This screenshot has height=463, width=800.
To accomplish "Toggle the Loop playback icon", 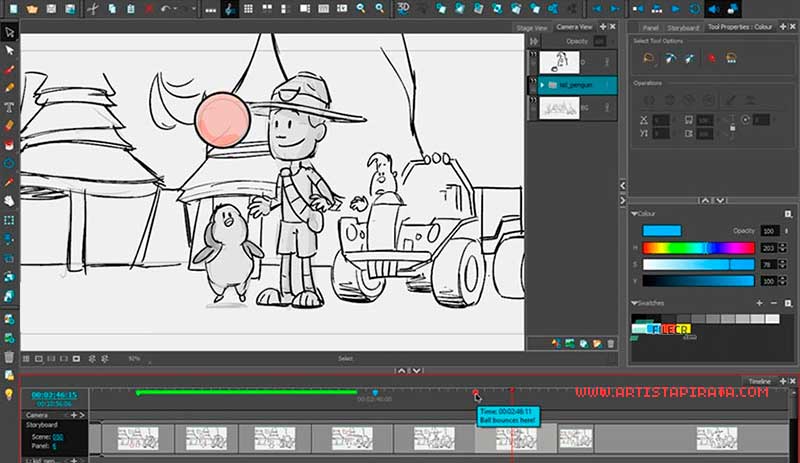I will tap(694, 9).
